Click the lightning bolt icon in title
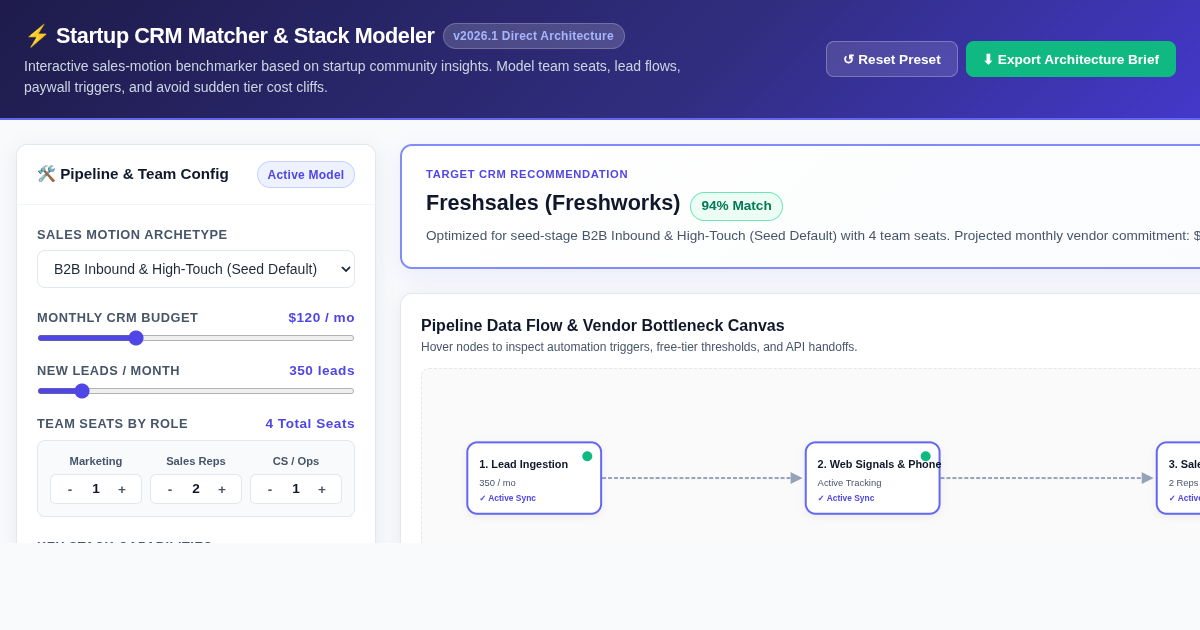This screenshot has width=1200, height=630. [37, 36]
